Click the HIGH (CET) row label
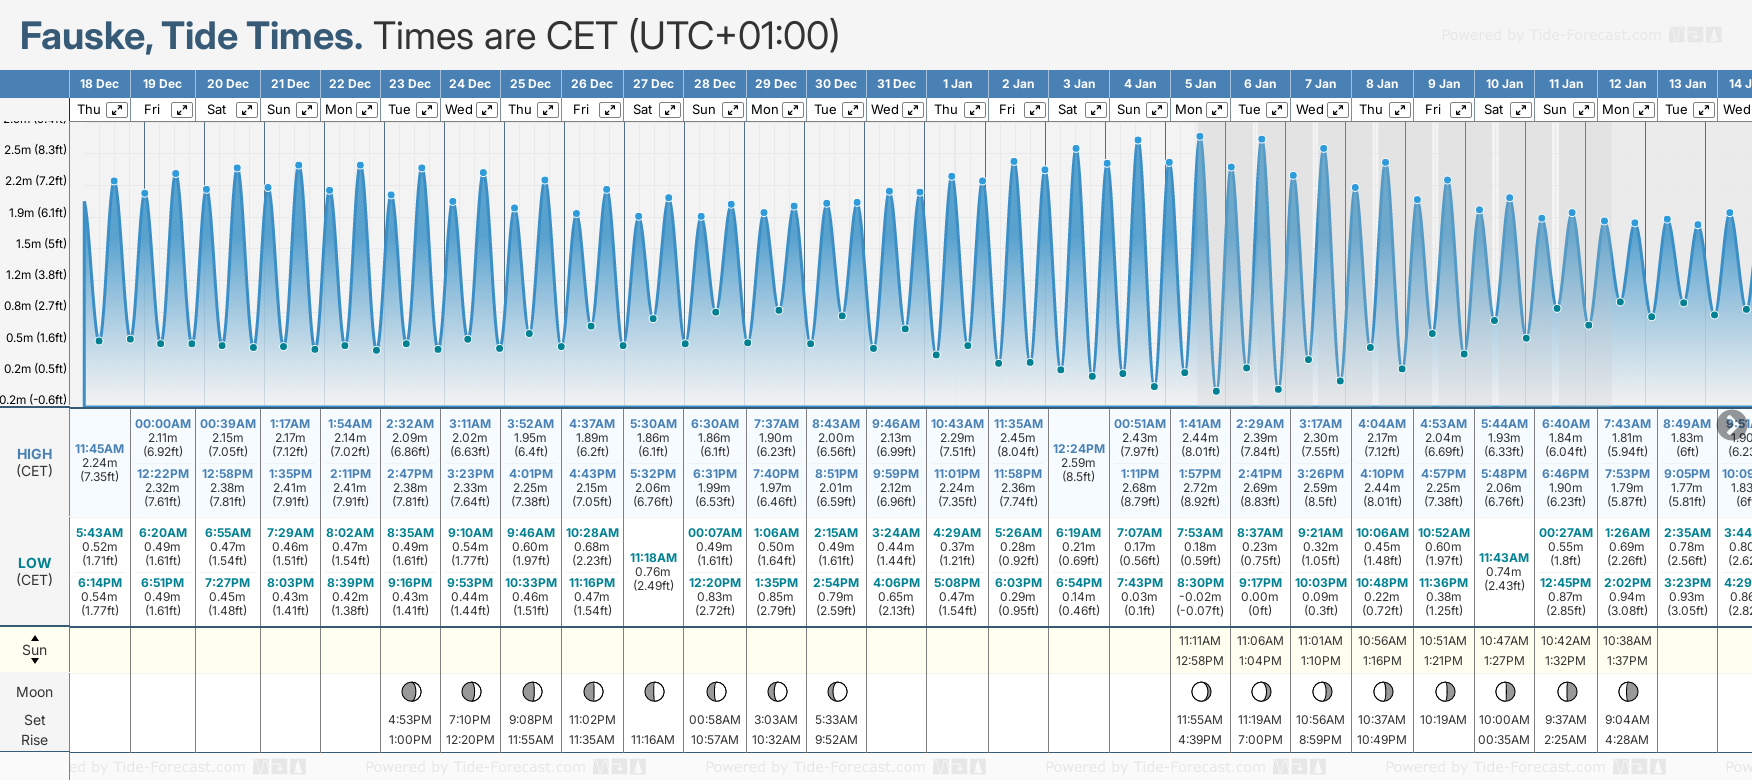 [35, 462]
